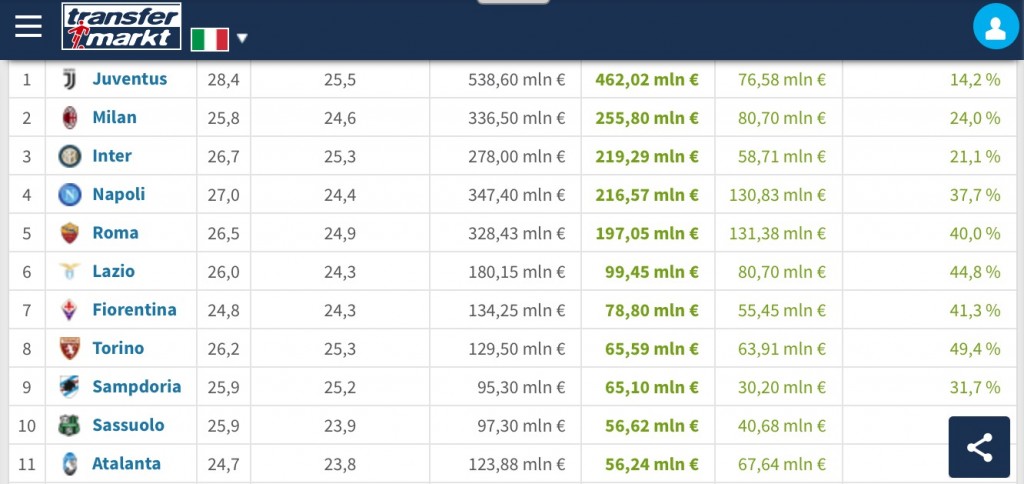Click Napoli difference 130,83 mln €
1024x484 pixels.
[x=778, y=195]
